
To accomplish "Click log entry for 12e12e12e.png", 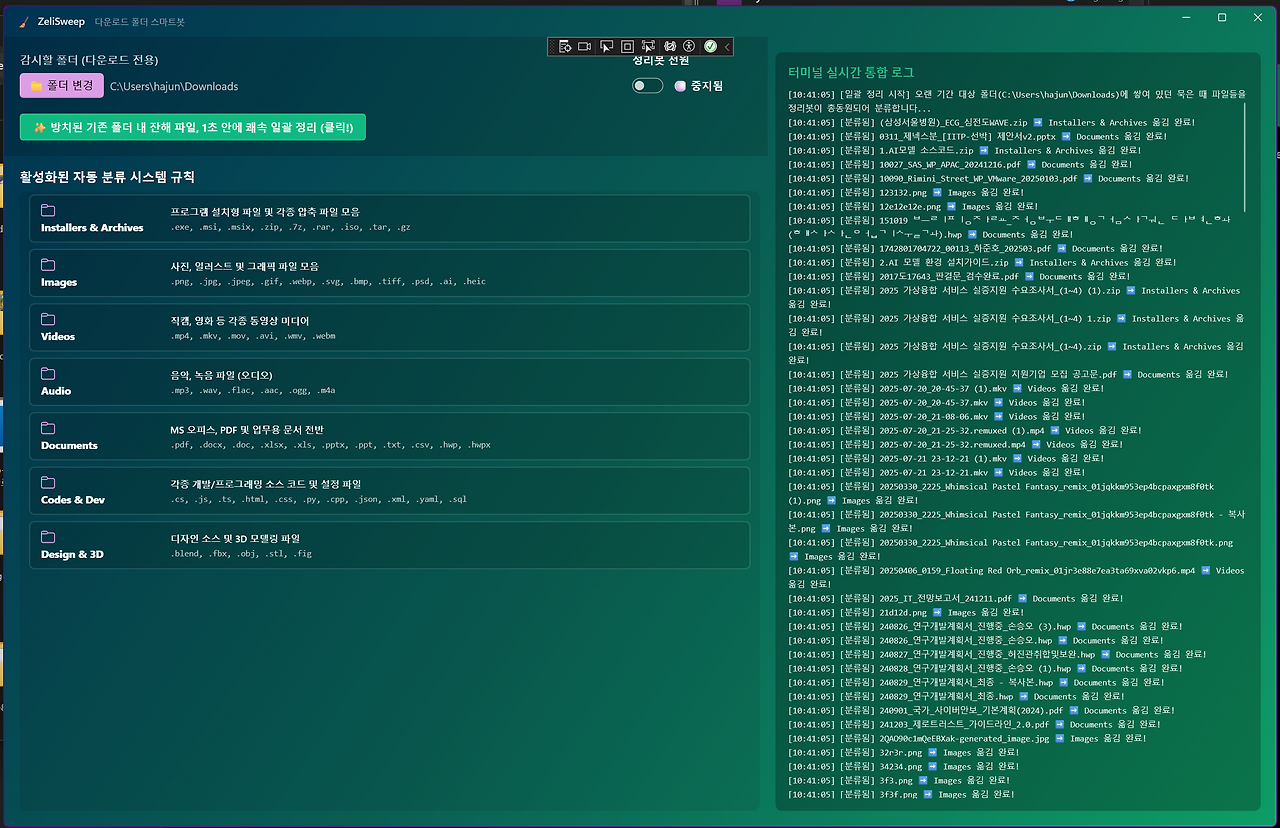I will [911, 207].
